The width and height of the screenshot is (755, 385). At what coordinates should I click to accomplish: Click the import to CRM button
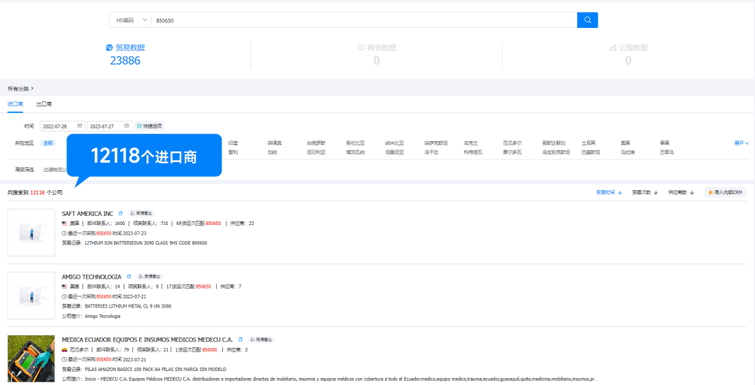[x=725, y=192]
